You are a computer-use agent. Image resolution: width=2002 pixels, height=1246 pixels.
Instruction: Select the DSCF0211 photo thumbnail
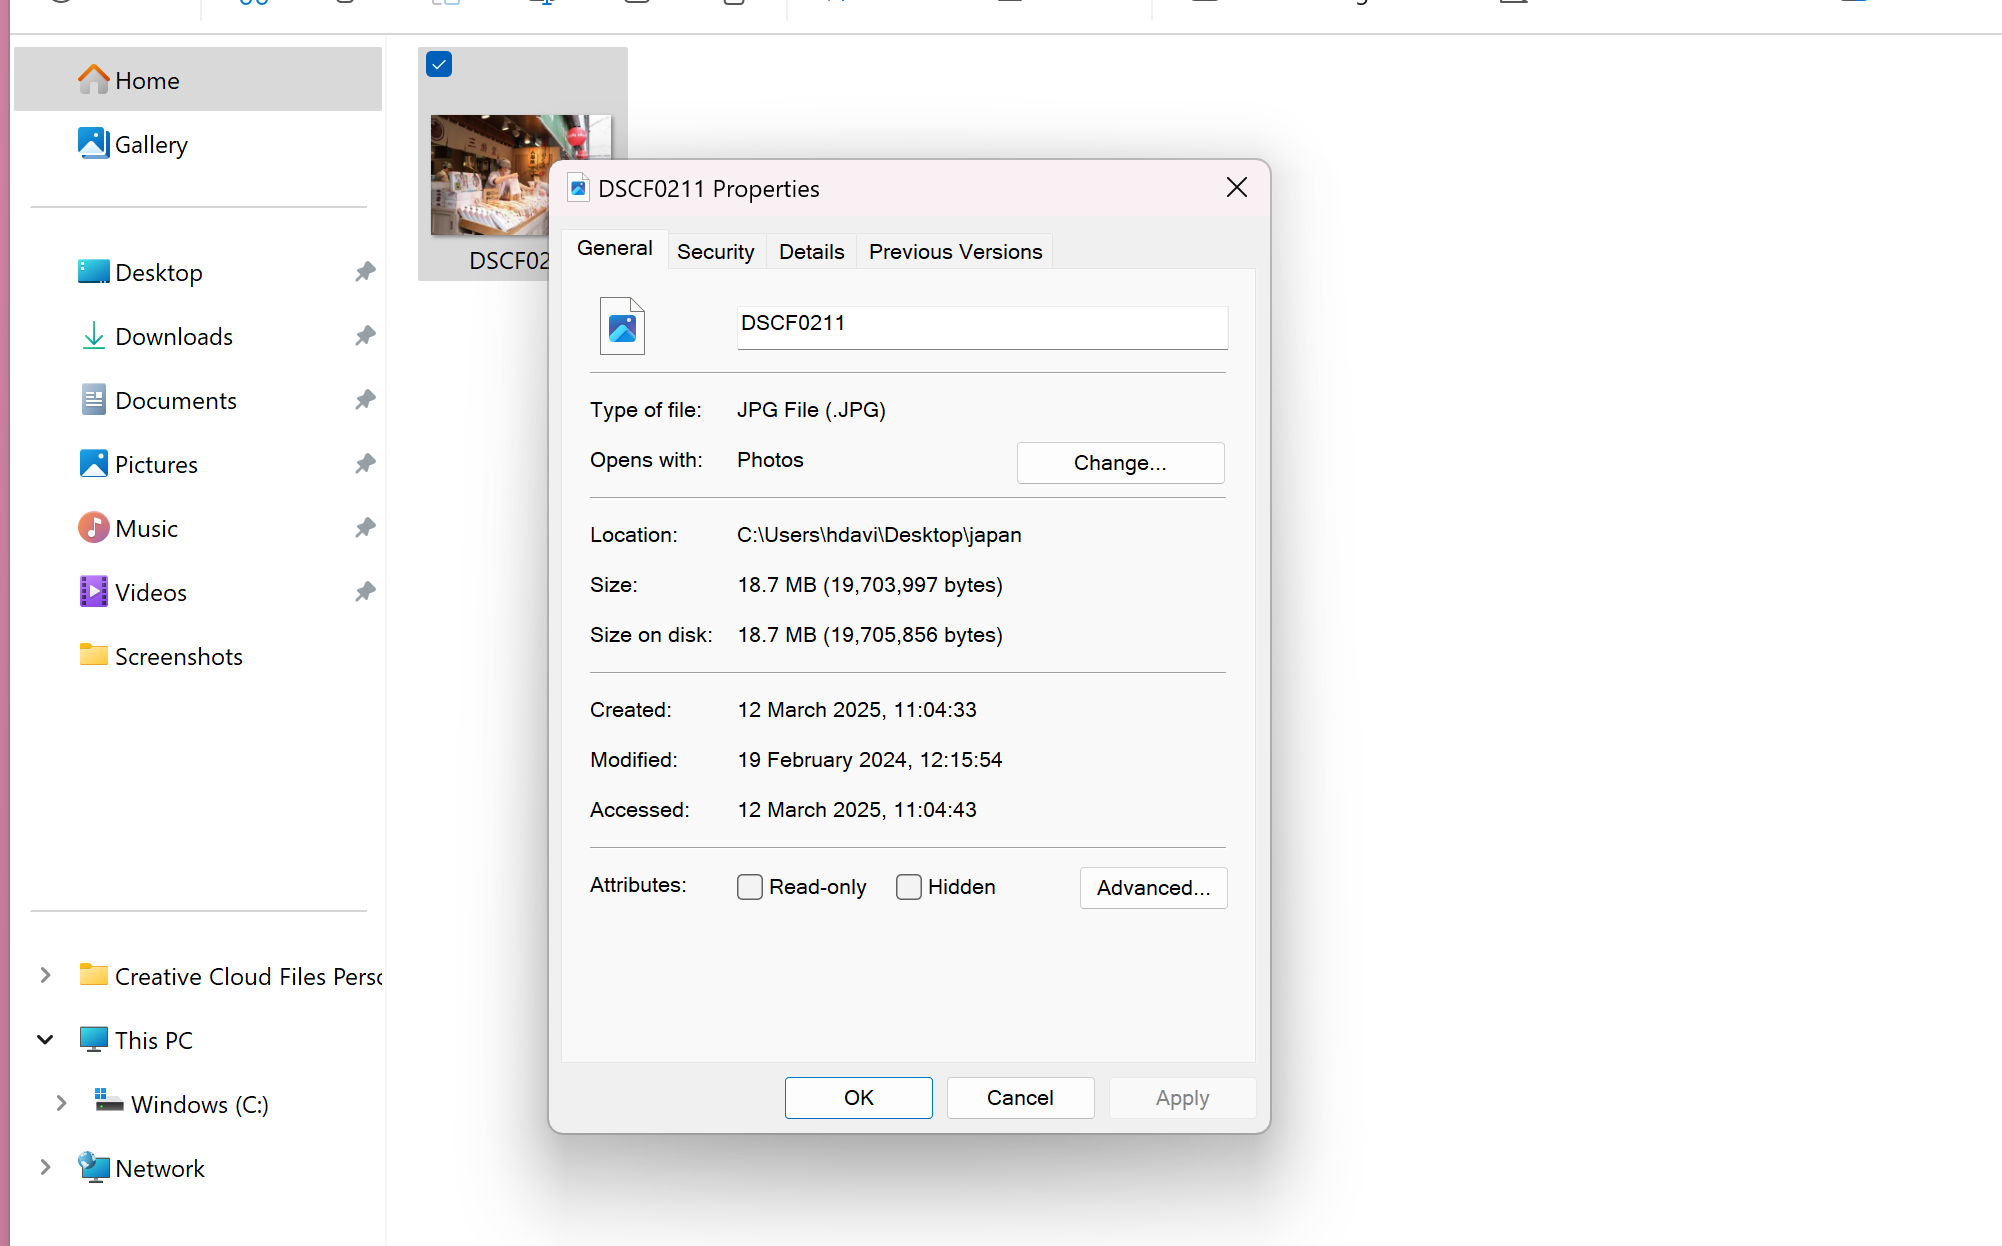coord(489,175)
